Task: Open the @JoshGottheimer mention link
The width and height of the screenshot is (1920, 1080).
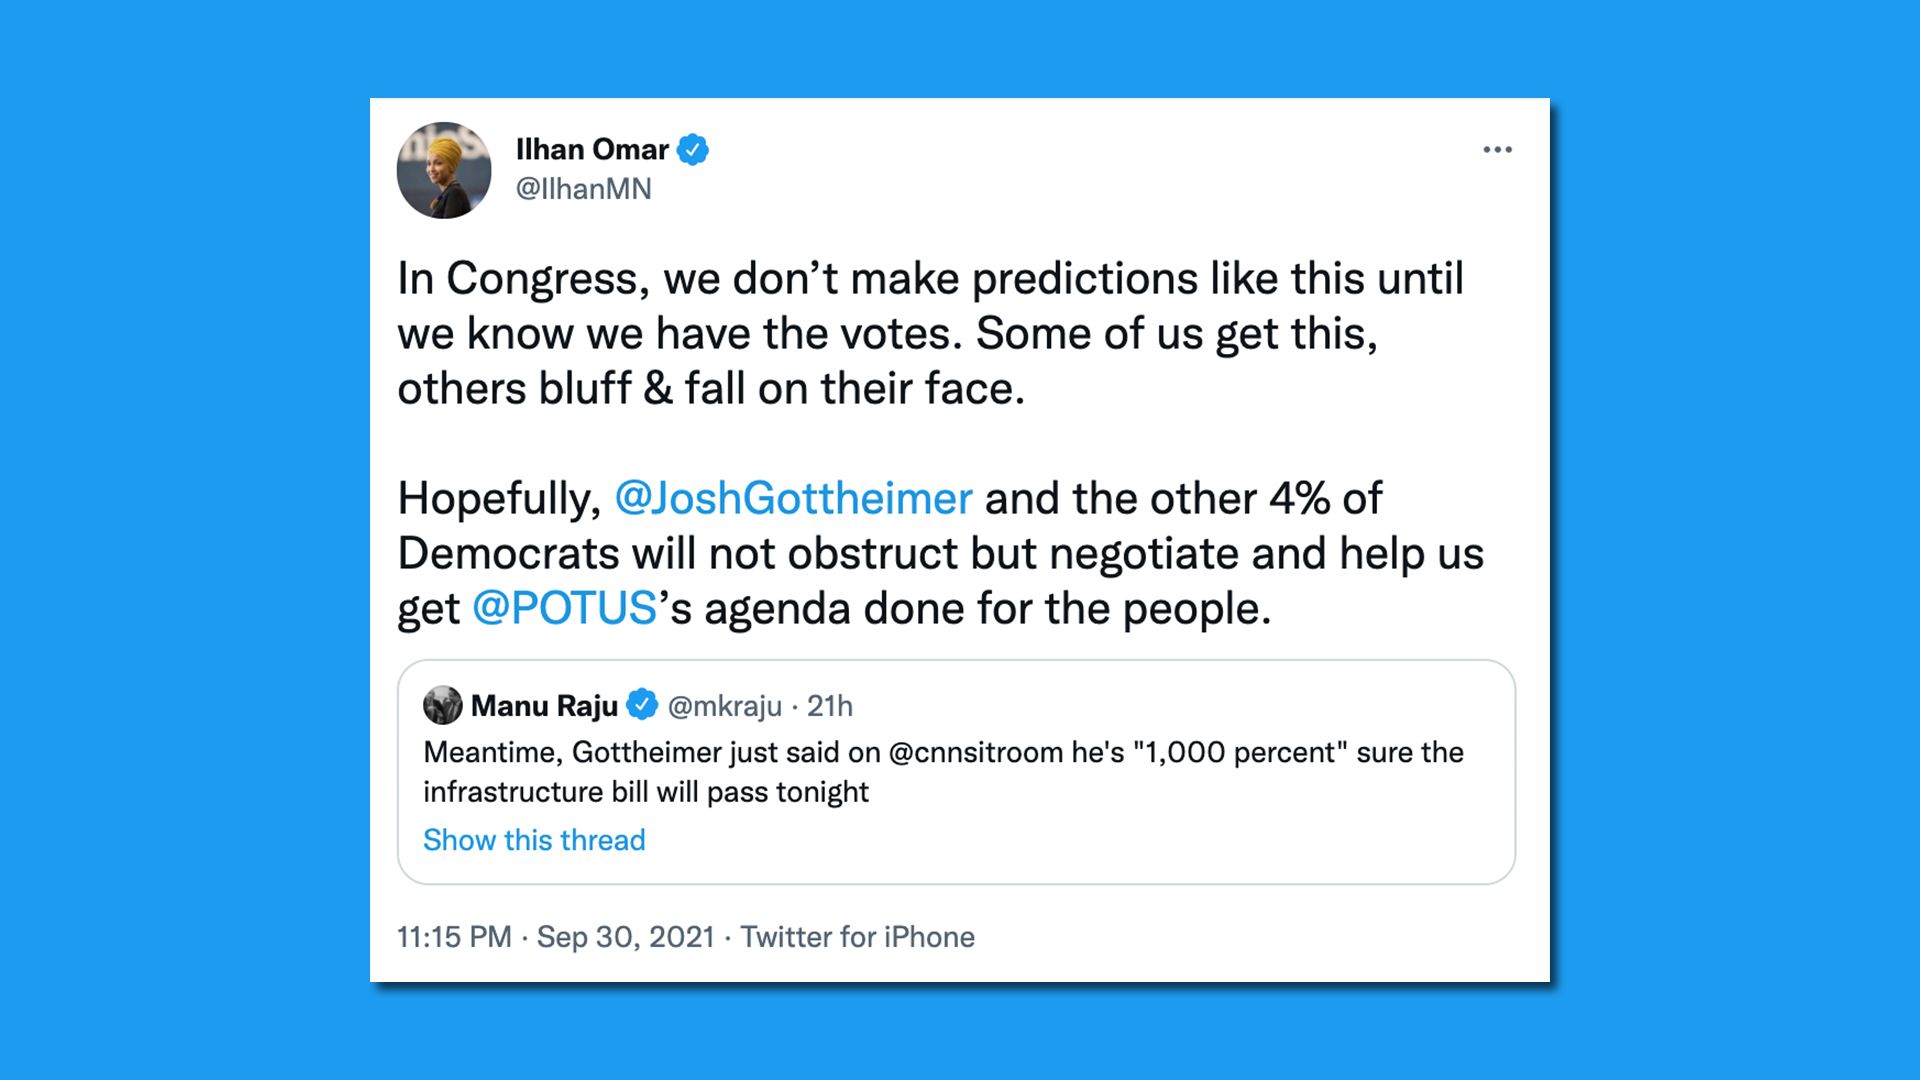Action: [792, 498]
